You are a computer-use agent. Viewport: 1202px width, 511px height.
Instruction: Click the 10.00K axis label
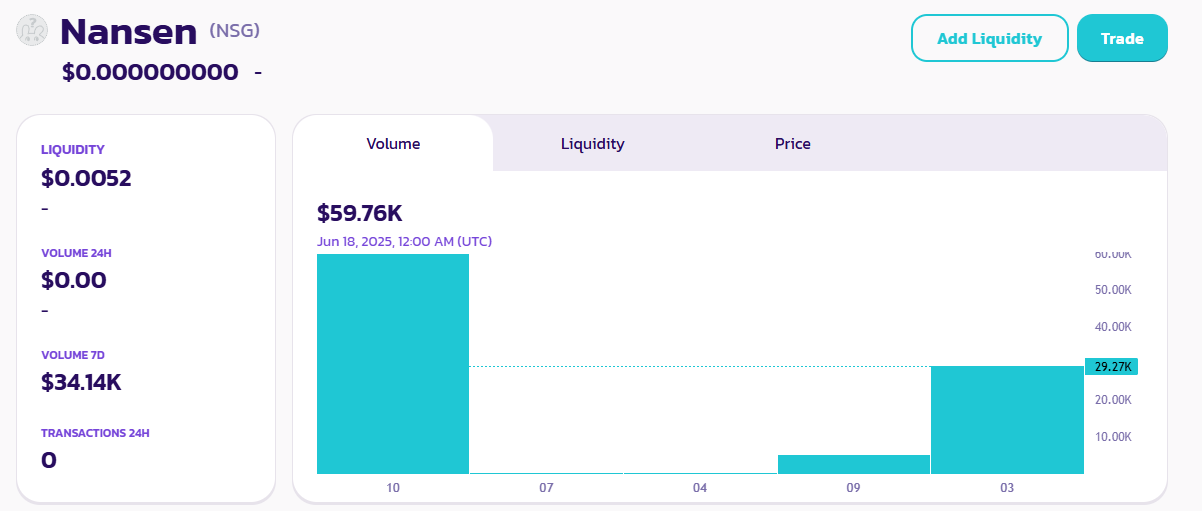tap(1112, 437)
